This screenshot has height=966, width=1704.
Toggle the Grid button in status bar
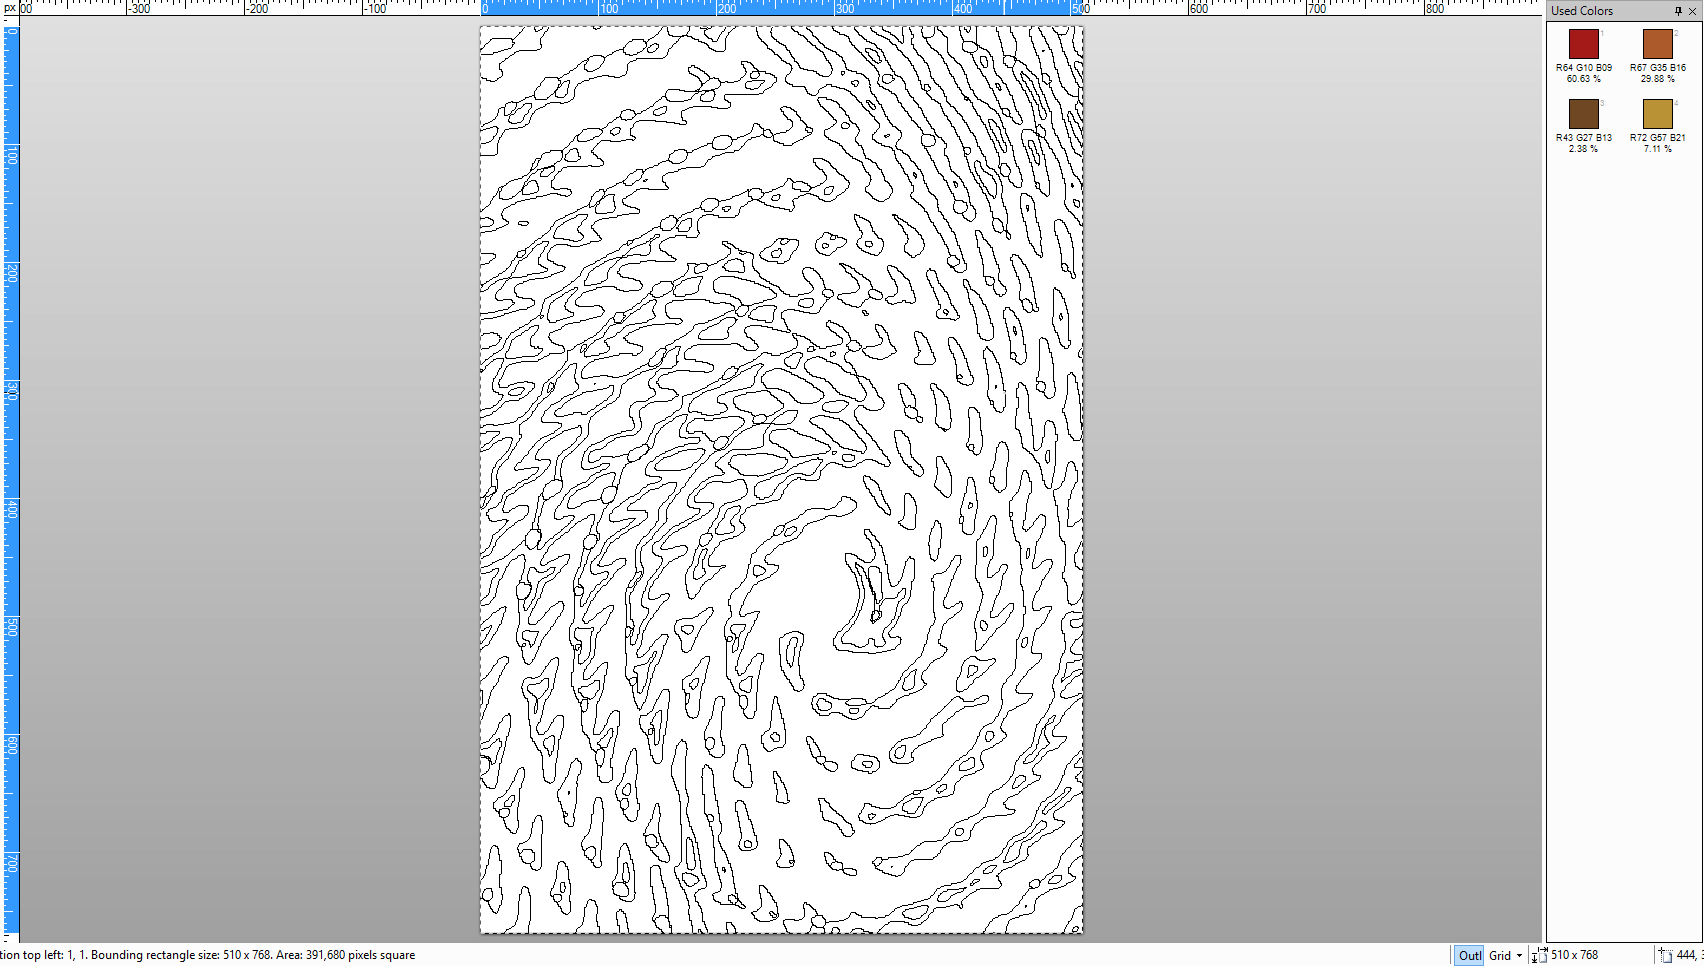click(1499, 955)
